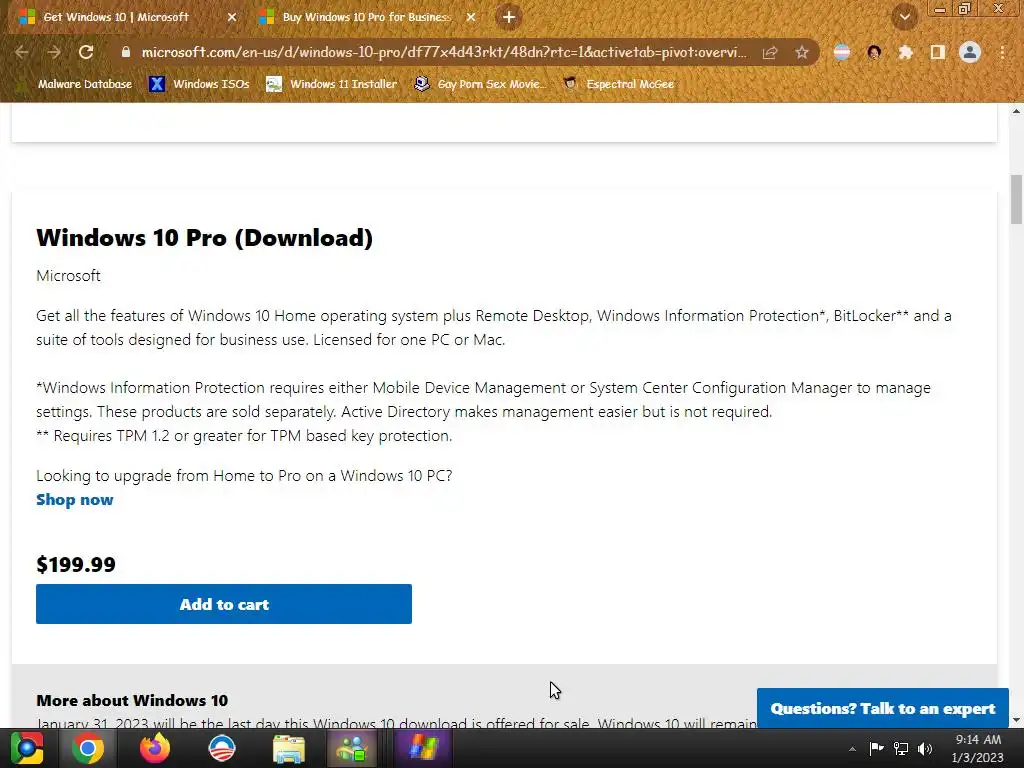Open the network status tray icon
The height and width of the screenshot is (768, 1024).
pos(901,748)
